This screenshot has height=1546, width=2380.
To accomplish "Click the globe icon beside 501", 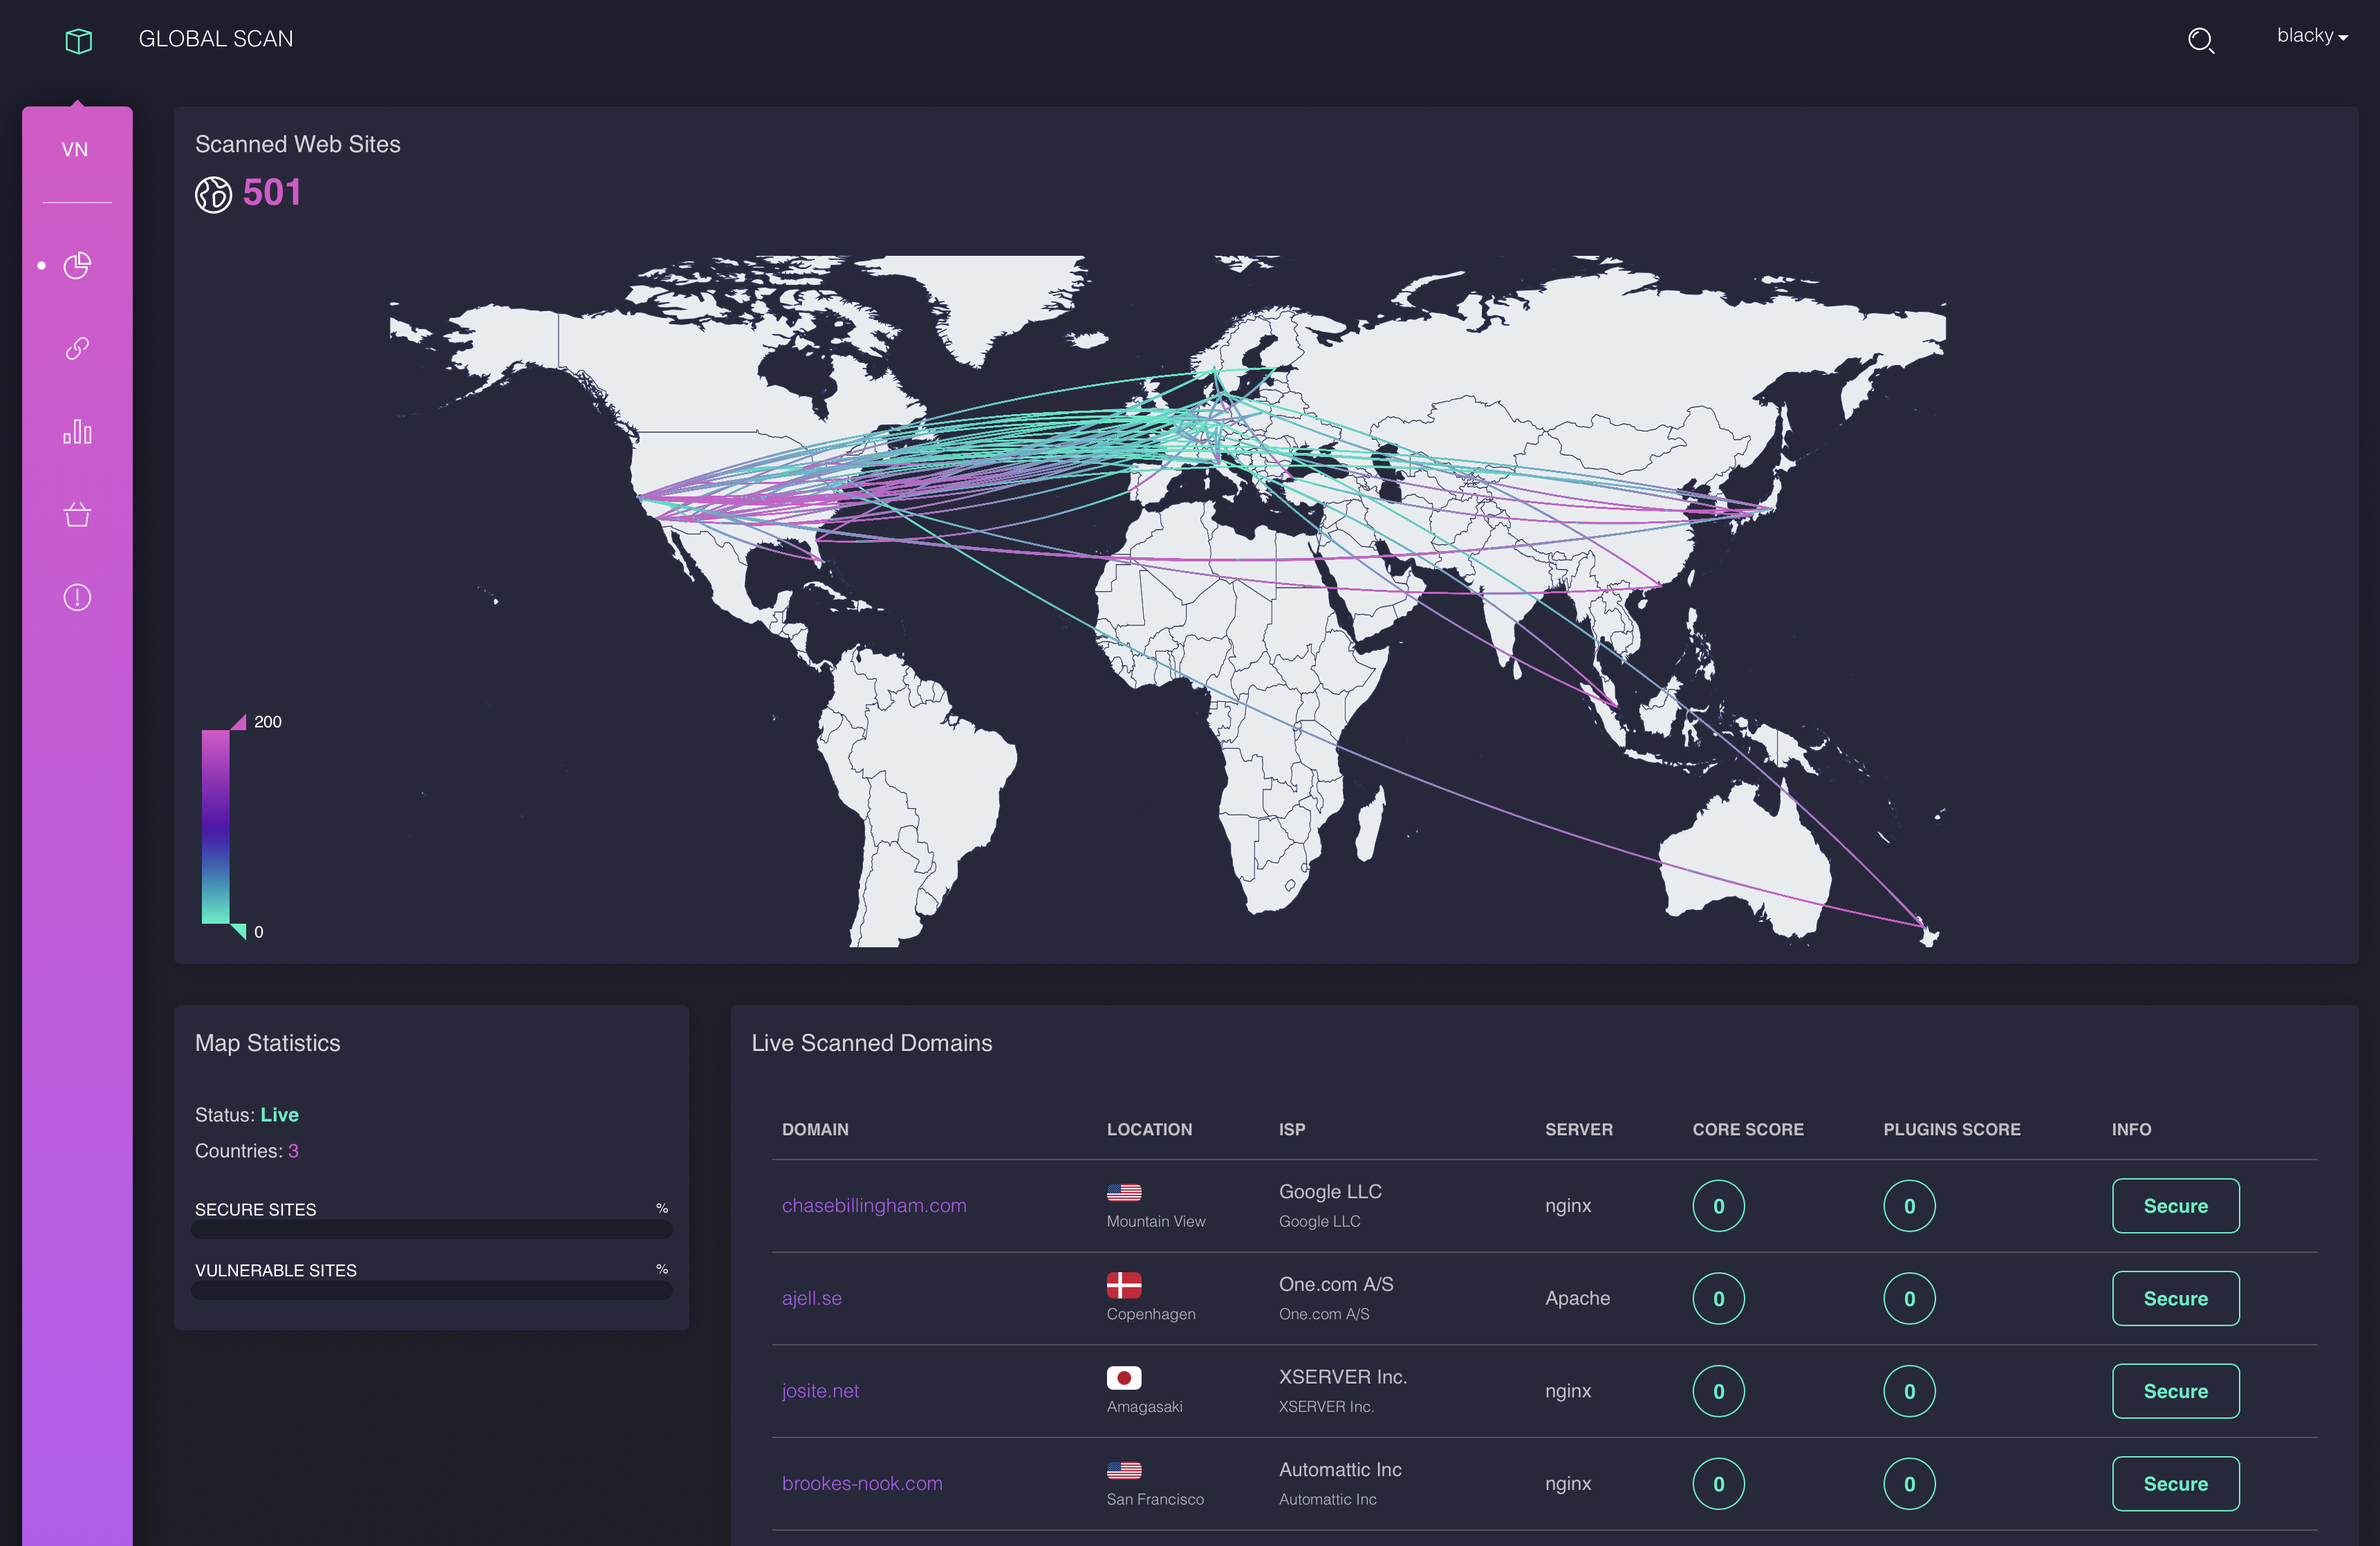I will pos(213,194).
